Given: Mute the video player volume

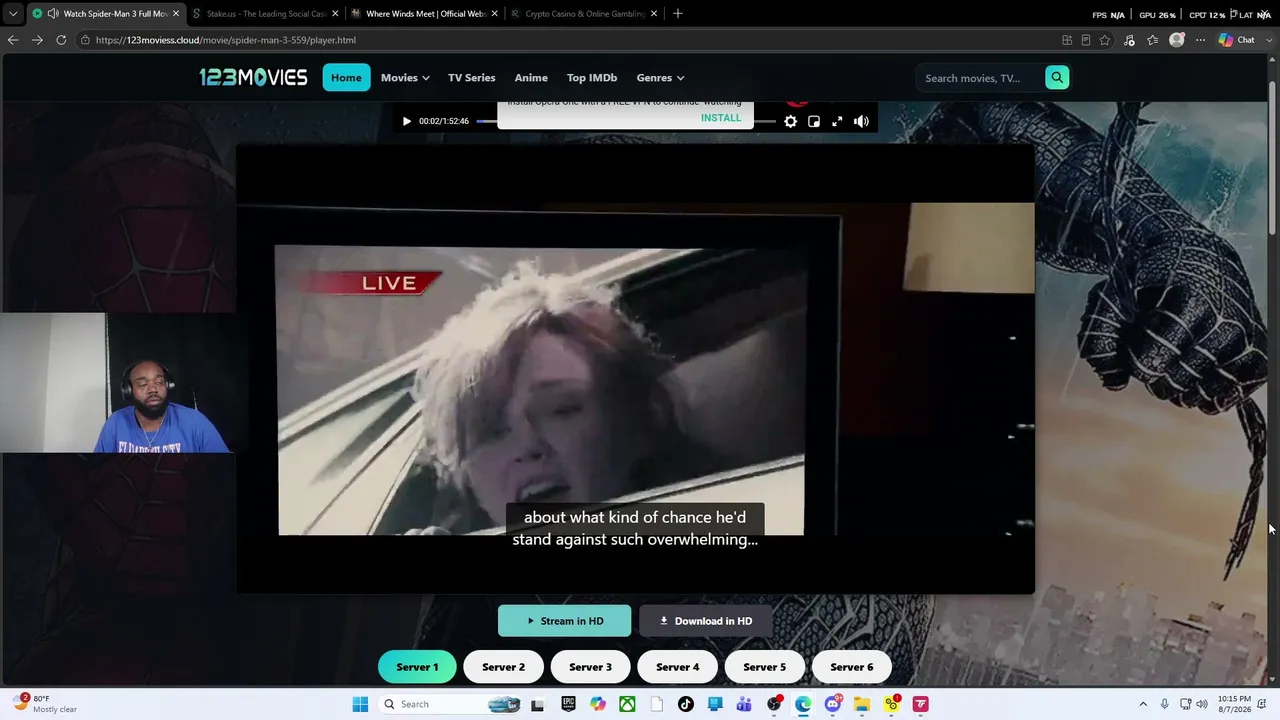Looking at the screenshot, I should pos(861,121).
